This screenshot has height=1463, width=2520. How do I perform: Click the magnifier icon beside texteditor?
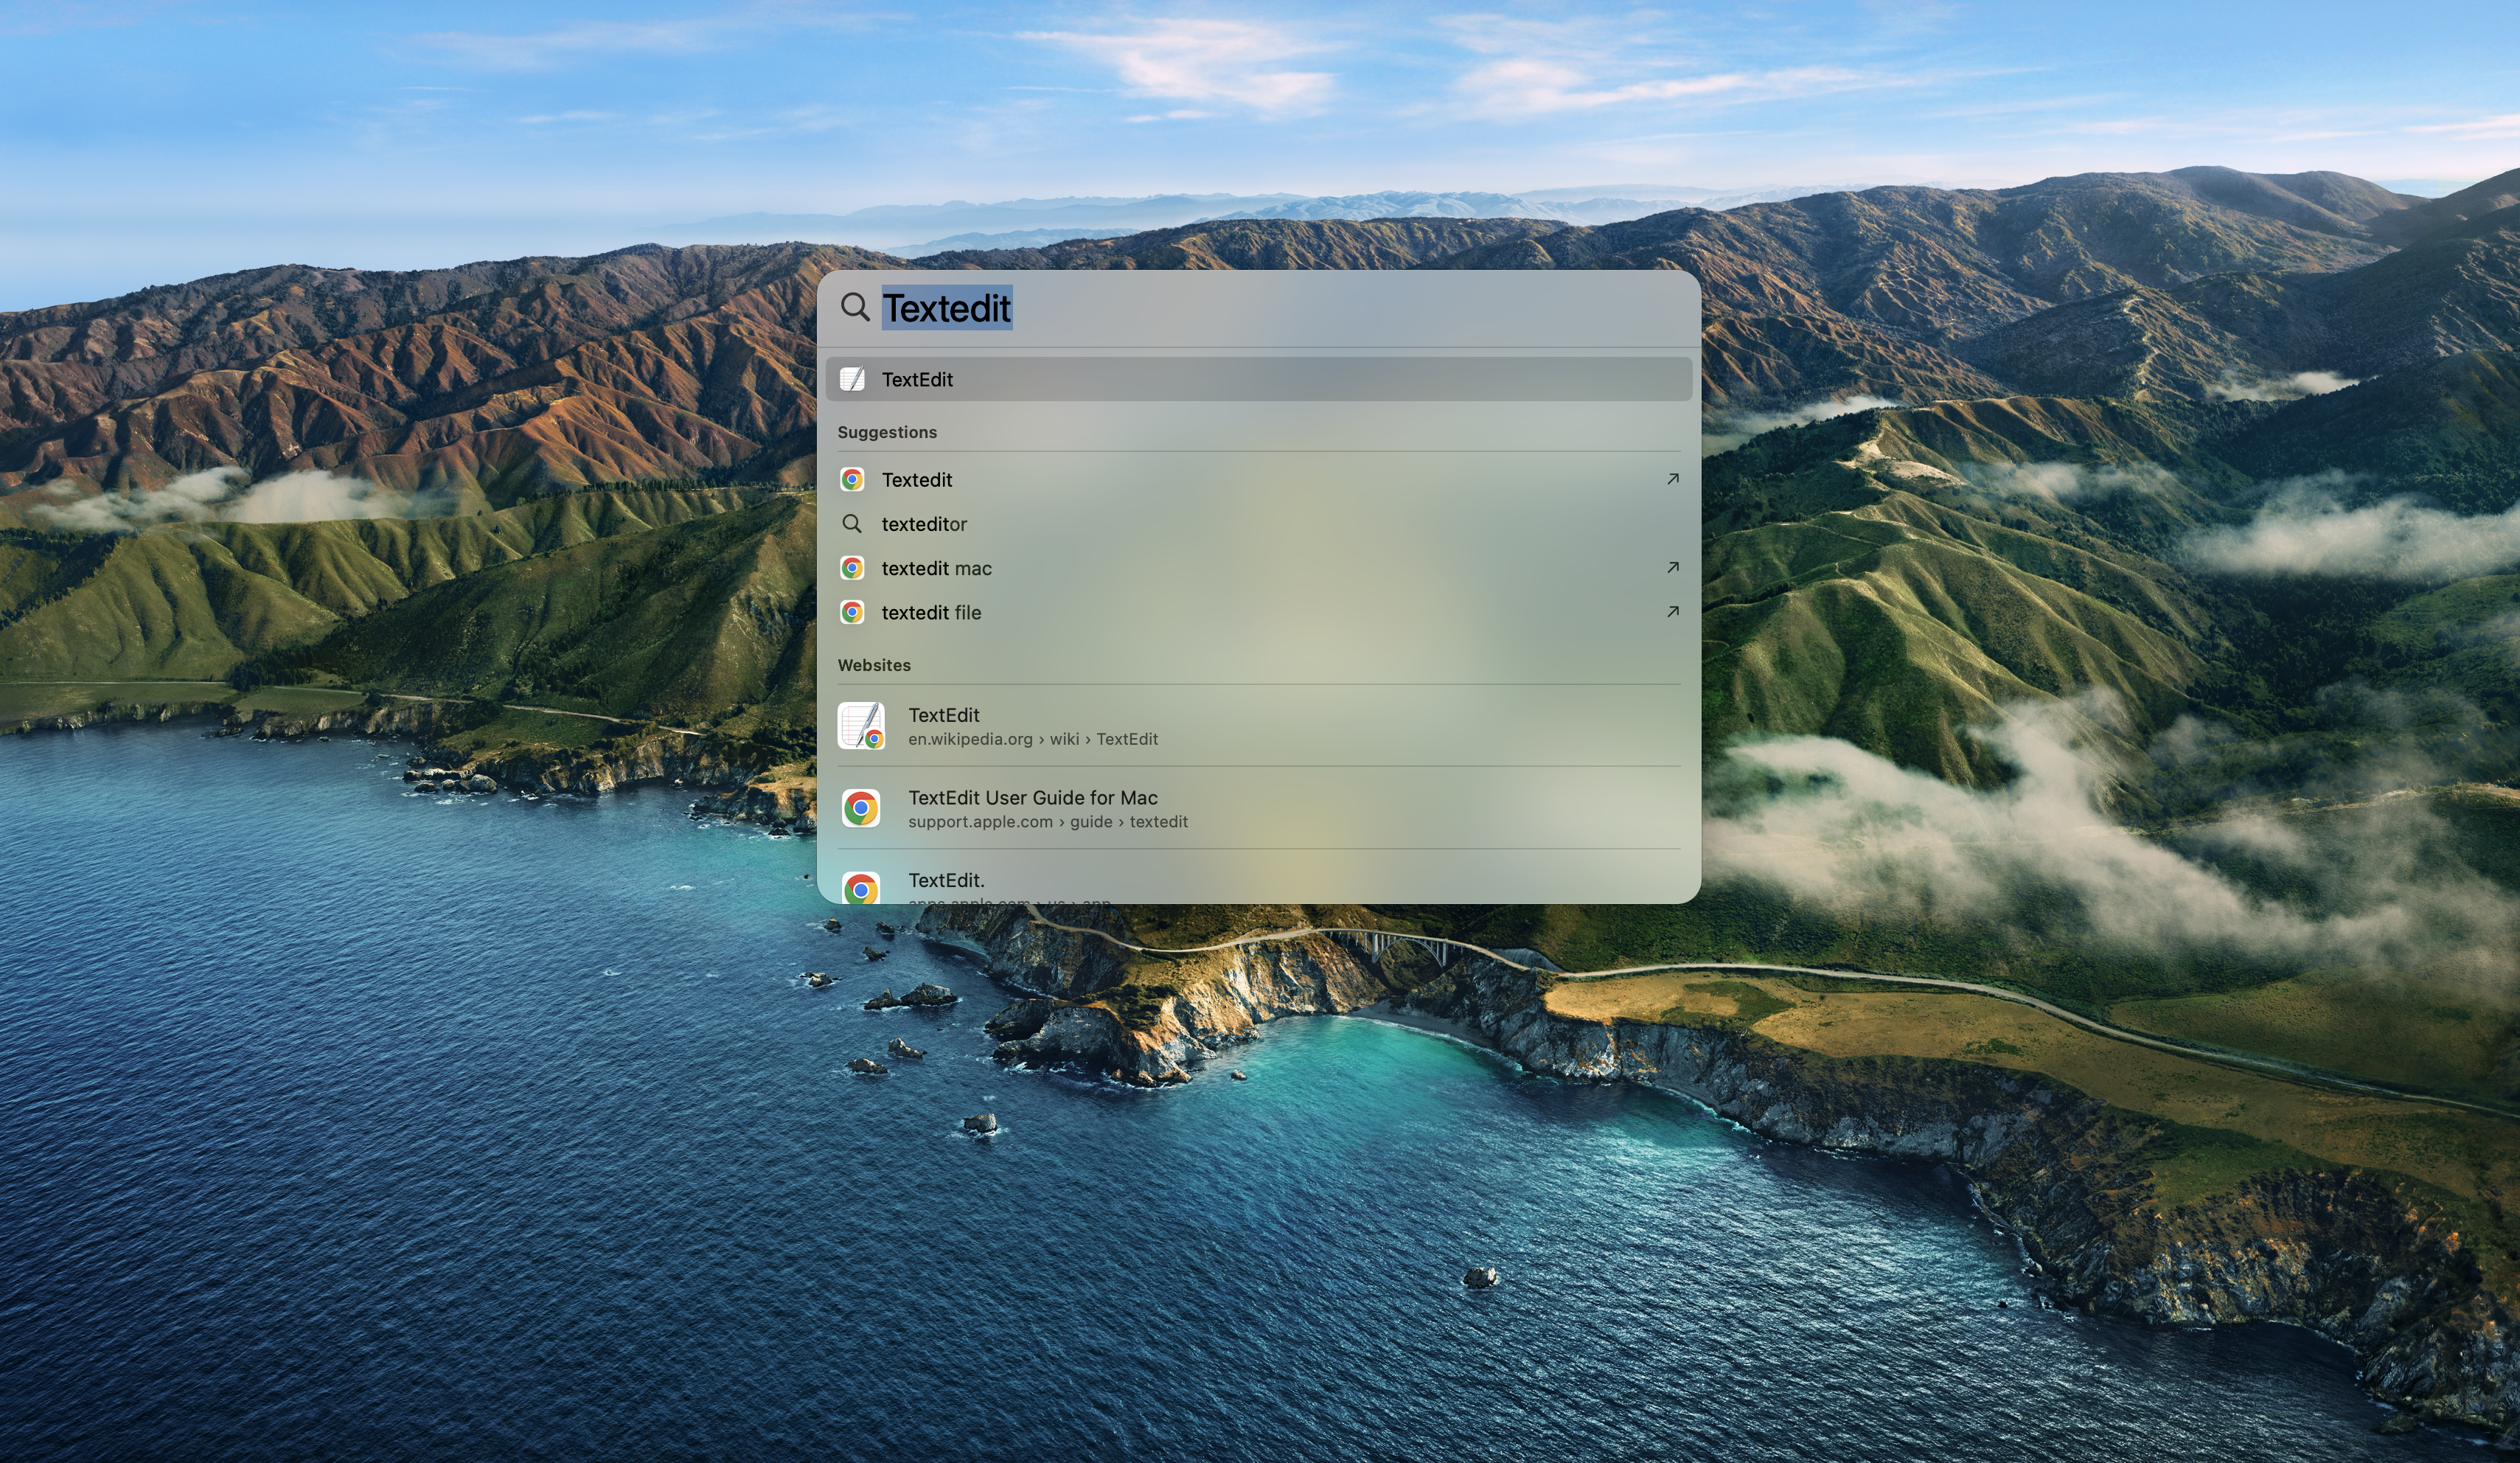pyautogui.click(x=852, y=524)
